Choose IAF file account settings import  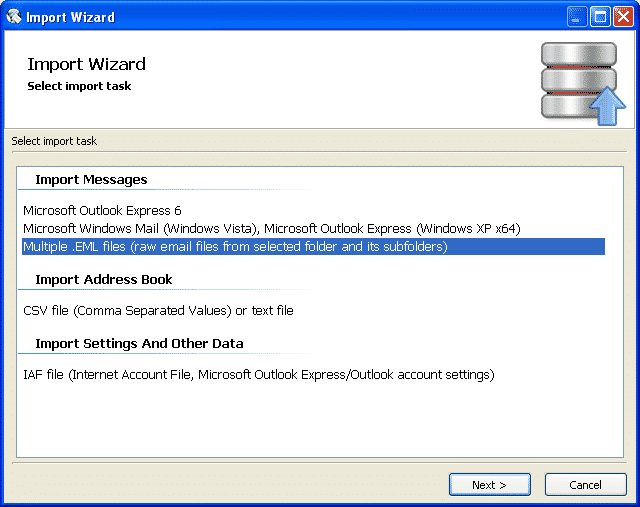pyautogui.click(x=259, y=375)
